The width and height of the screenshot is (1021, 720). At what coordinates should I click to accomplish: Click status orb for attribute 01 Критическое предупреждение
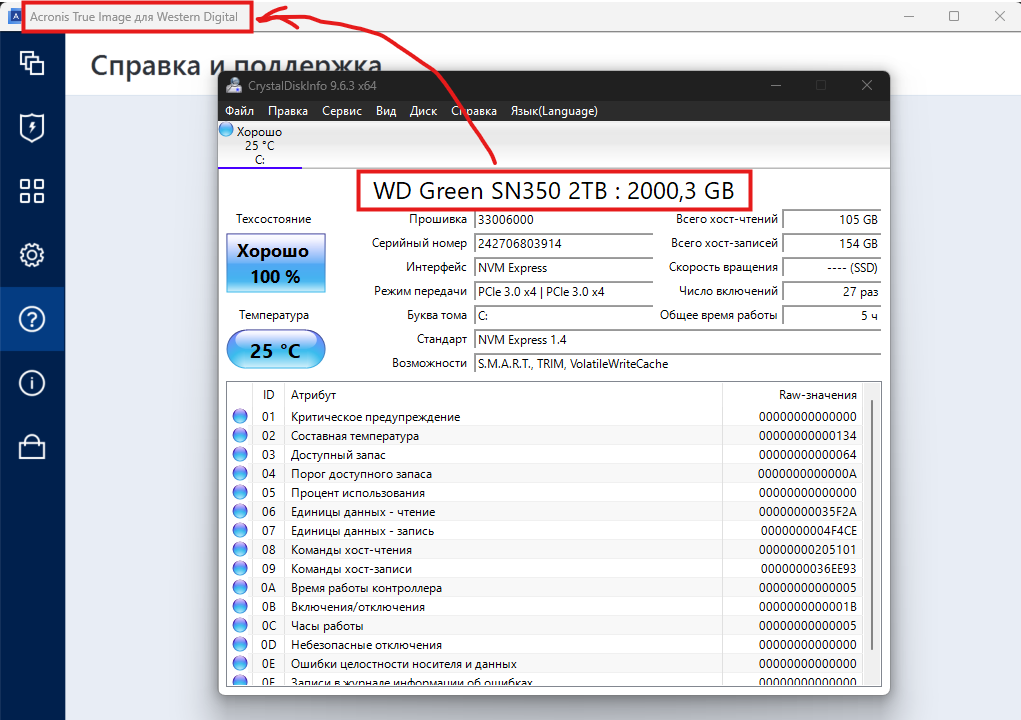click(x=240, y=416)
